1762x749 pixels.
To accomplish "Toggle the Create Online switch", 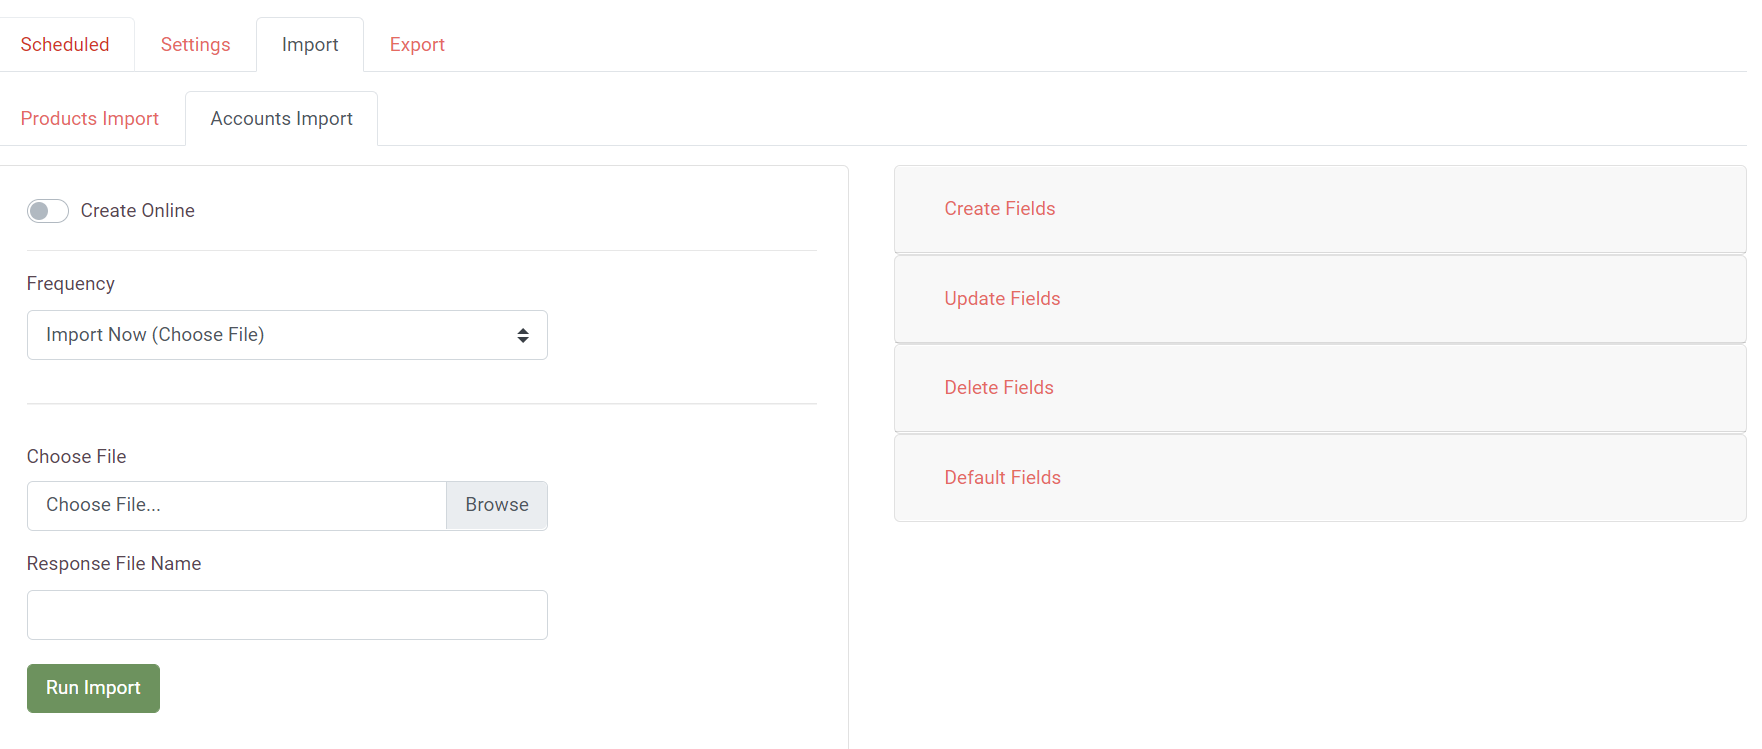I will 48,211.
